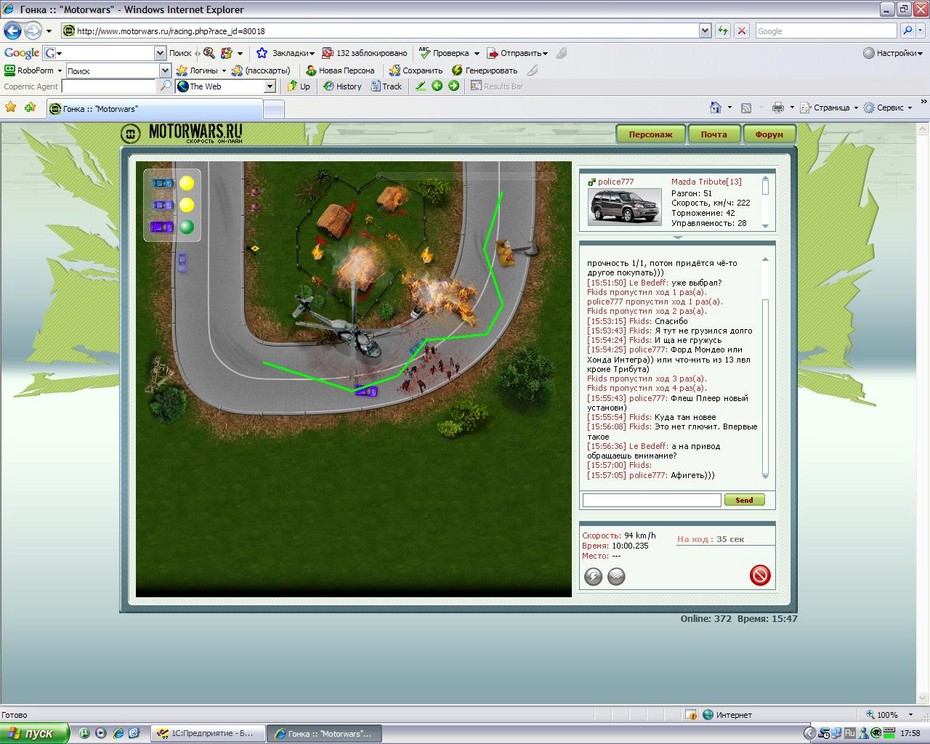Click the 132 заблокировано popup blocker
The image size is (930, 744).
pos(365,53)
